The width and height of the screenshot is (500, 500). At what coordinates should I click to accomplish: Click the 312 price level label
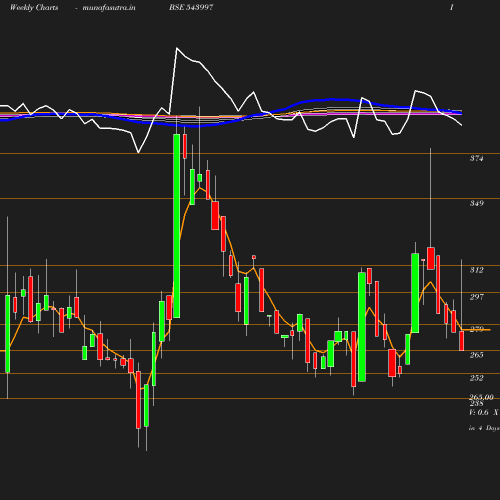coord(476,270)
